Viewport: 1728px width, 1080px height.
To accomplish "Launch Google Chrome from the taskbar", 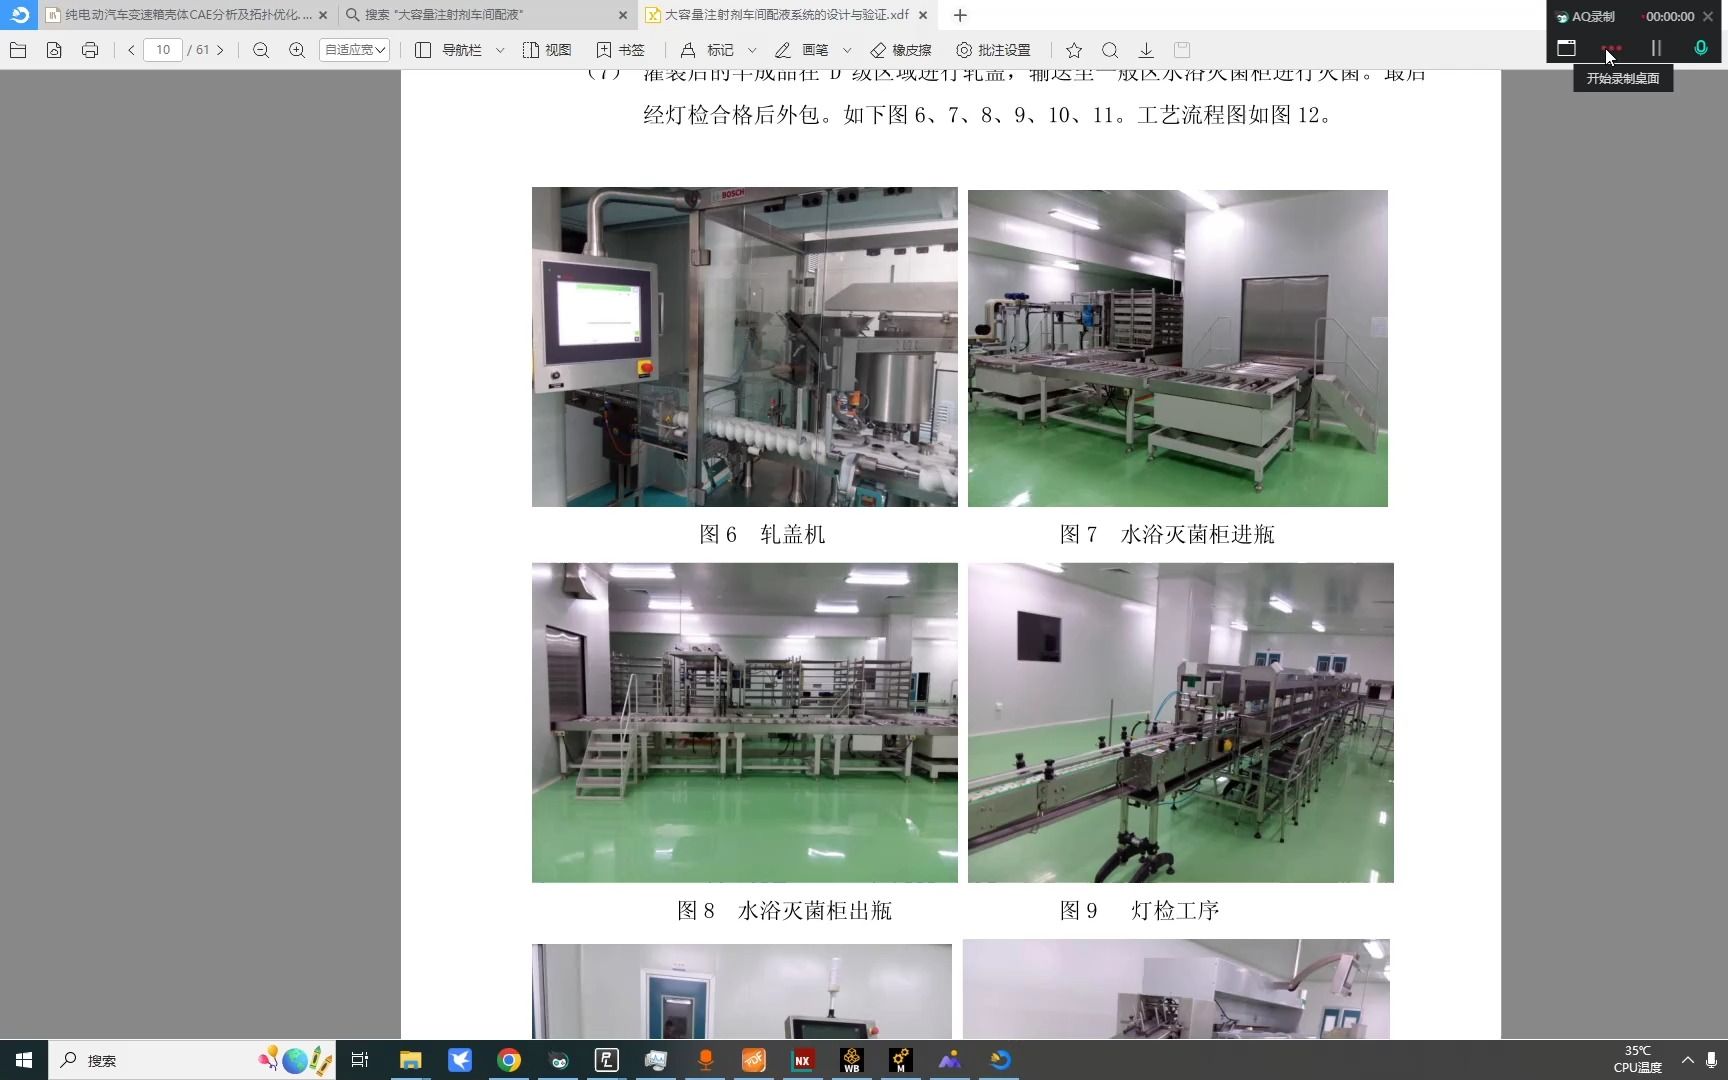I will 509,1060.
